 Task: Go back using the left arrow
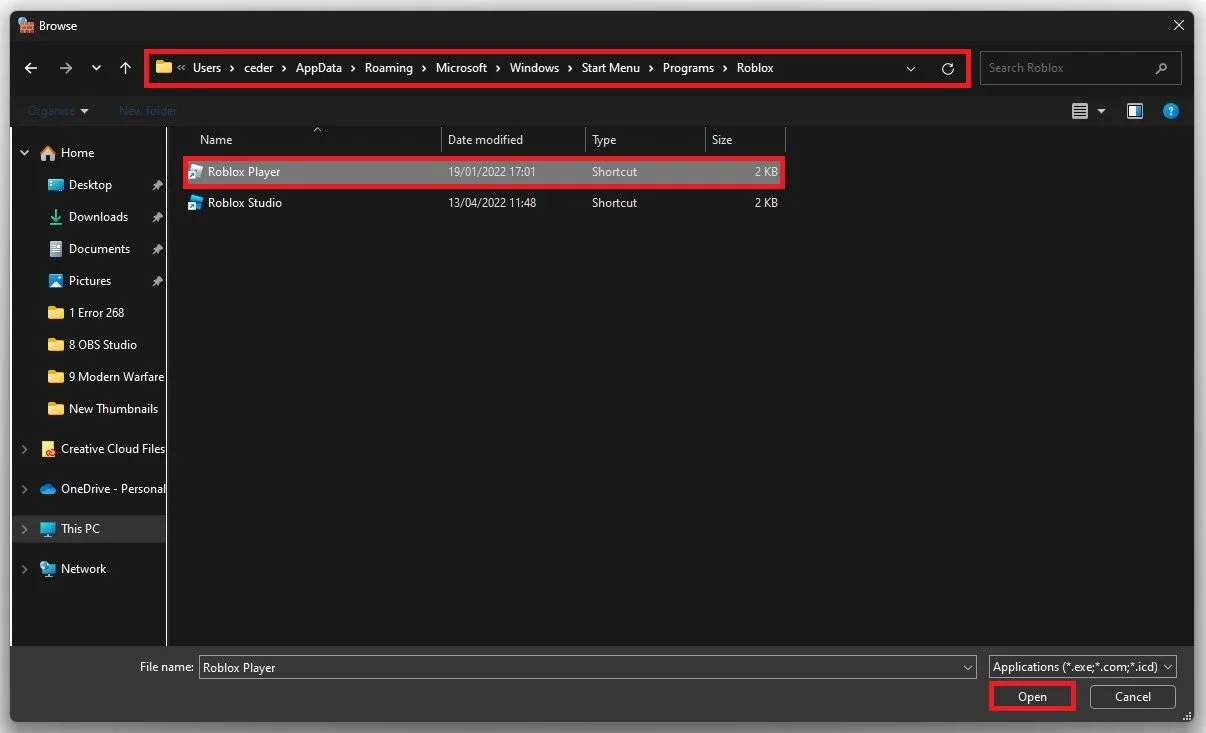(31, 68)
